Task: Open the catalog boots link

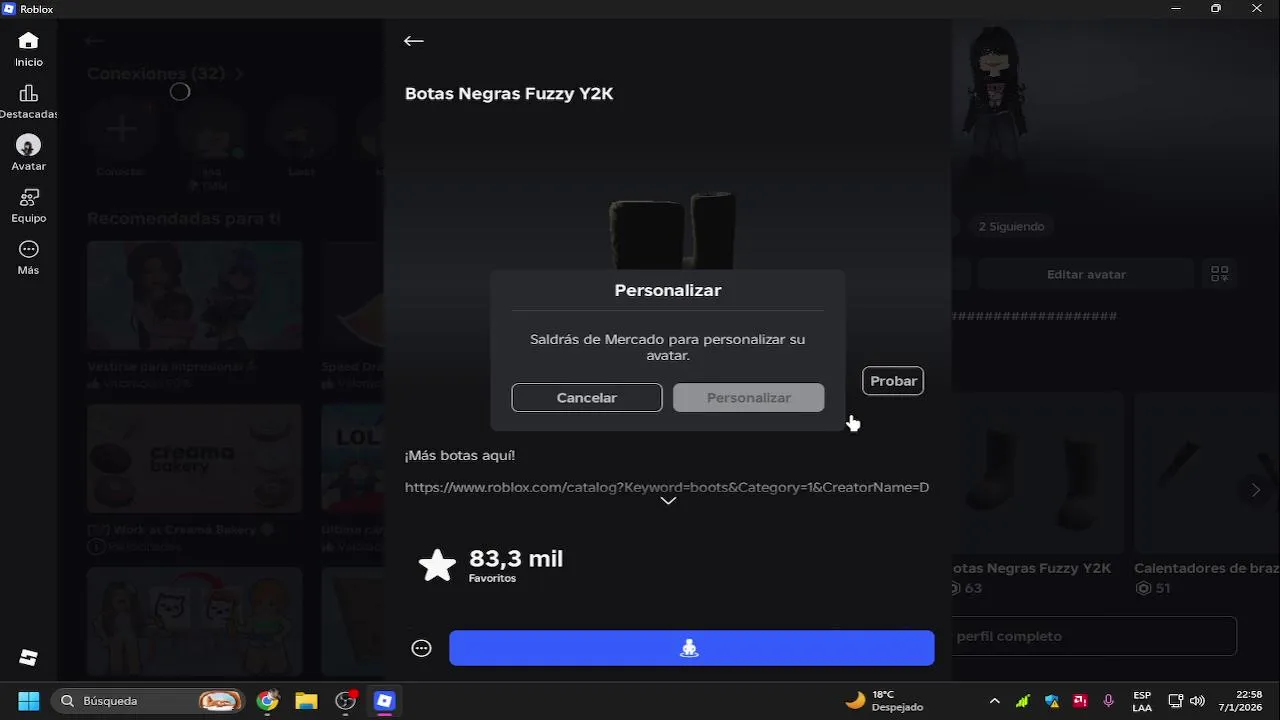Action: (667, 487)
